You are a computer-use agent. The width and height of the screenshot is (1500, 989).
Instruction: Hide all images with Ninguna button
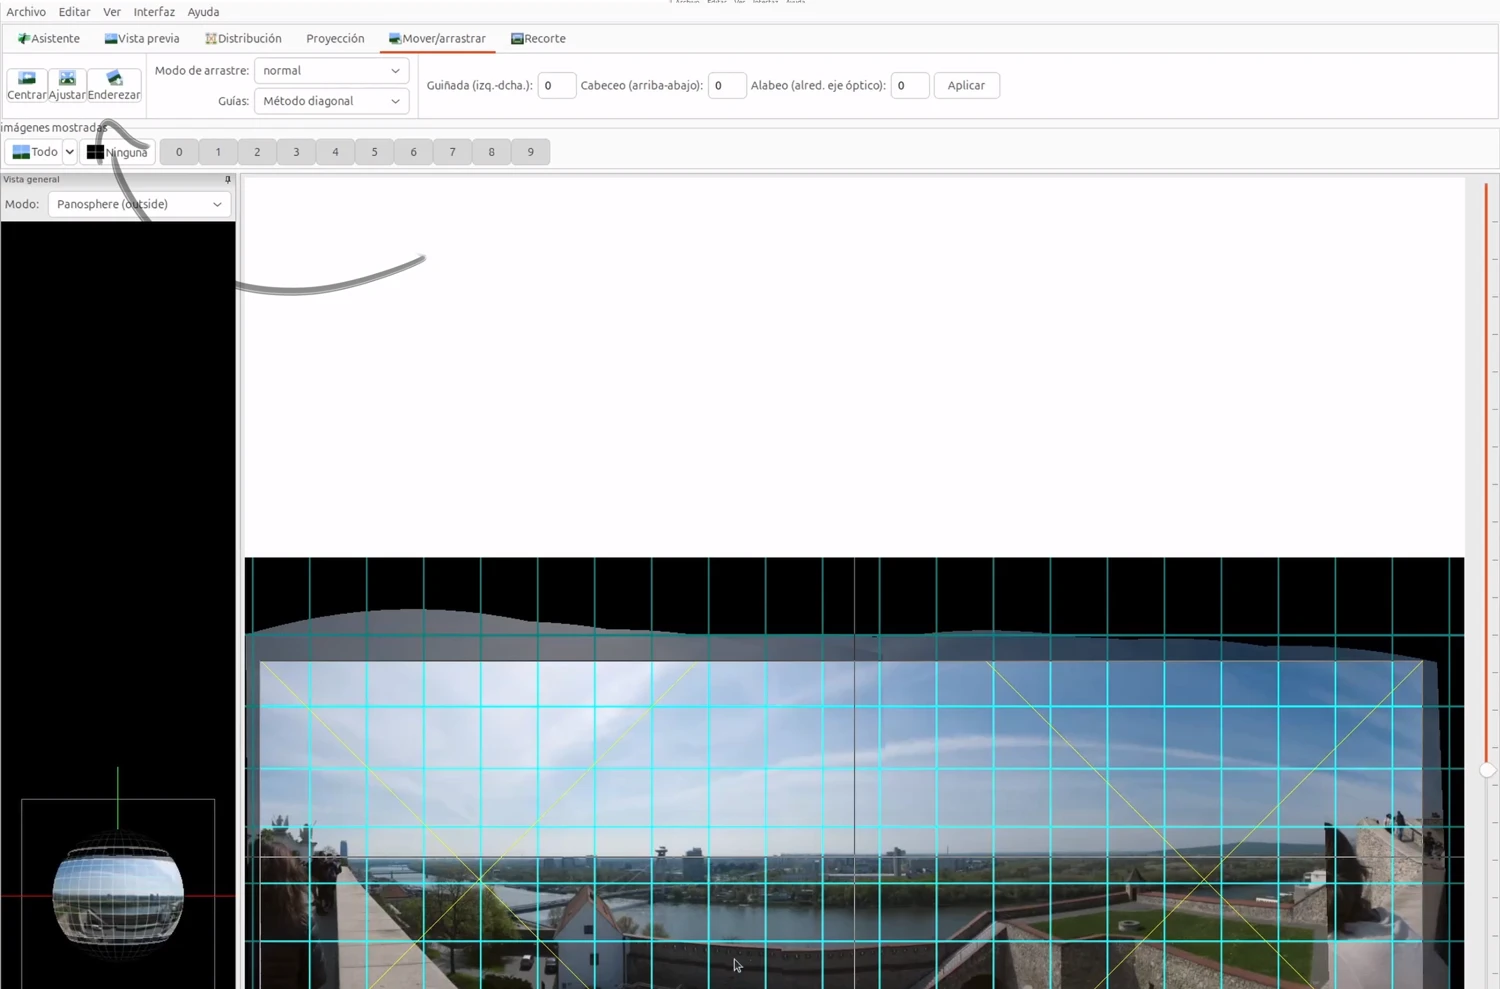click(117, 152)
